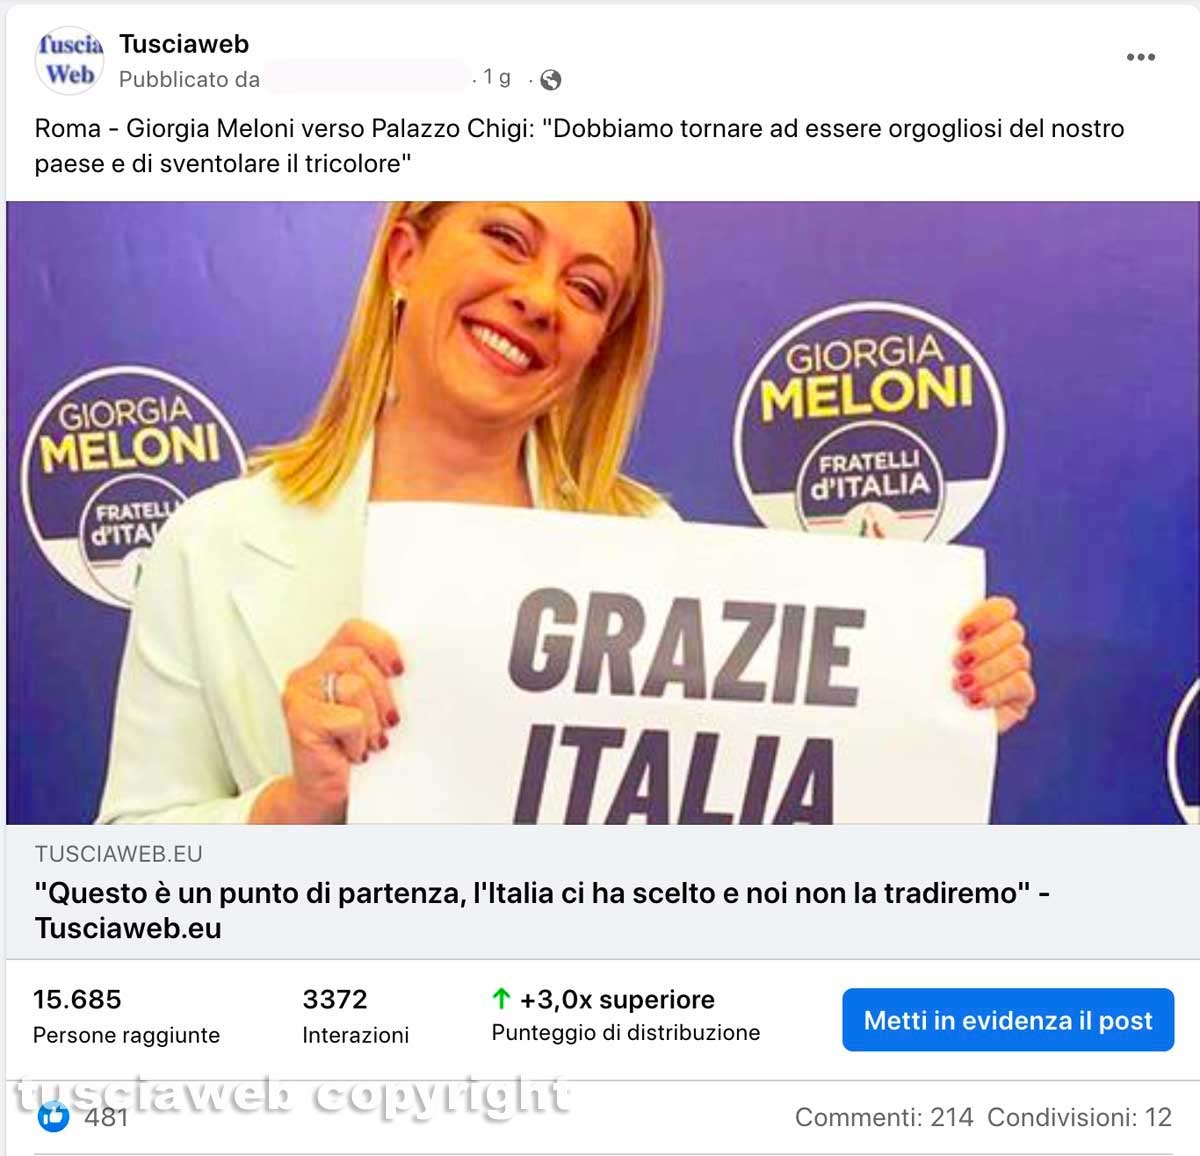The image size is (1200, 1156).
Task: Click the 15.685 Persone raggiunte statistic
Action: (x=126, y=1016)
